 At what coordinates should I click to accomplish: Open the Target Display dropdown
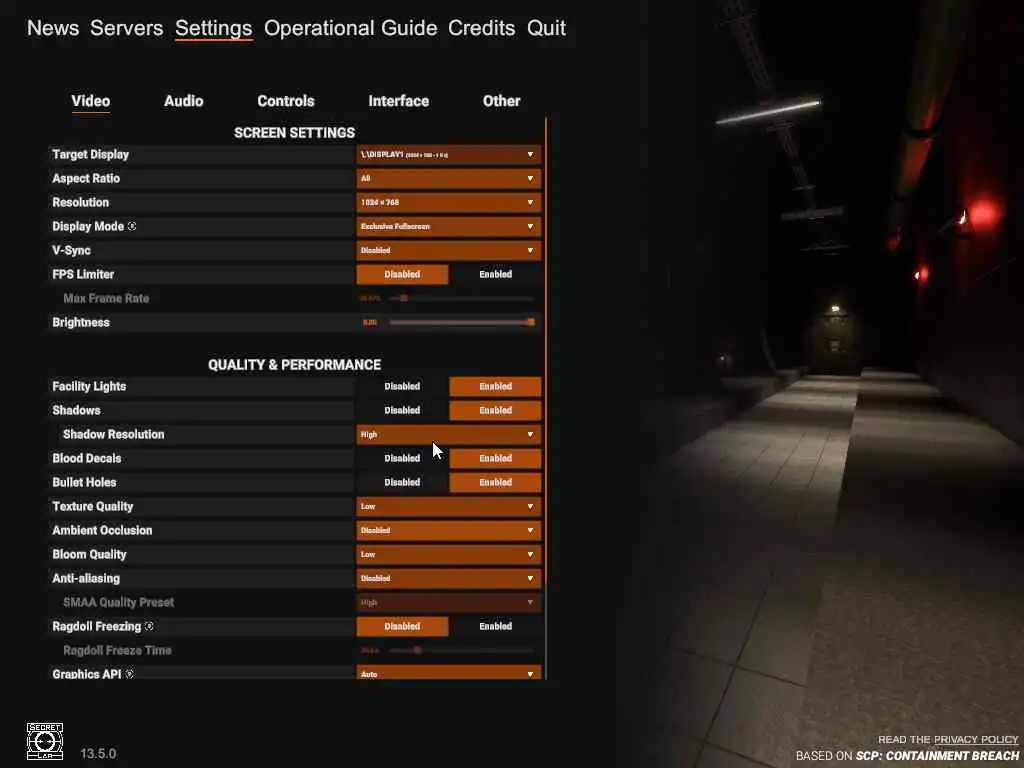point(449,155)
